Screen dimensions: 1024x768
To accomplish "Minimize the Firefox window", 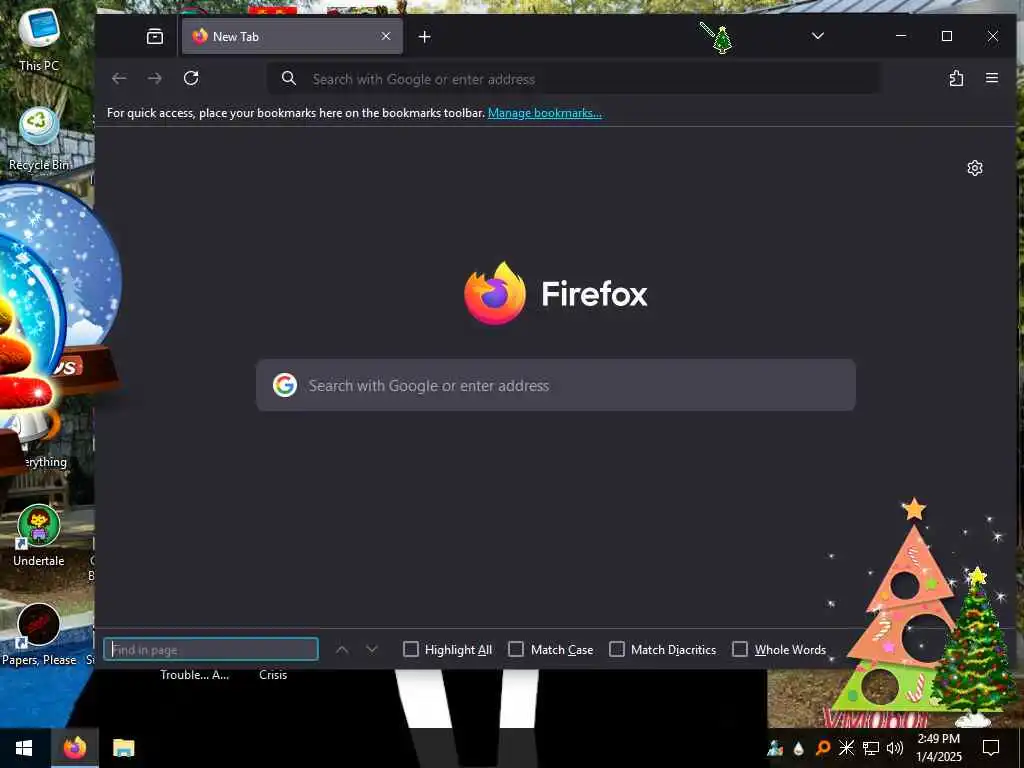I will 901,36.
